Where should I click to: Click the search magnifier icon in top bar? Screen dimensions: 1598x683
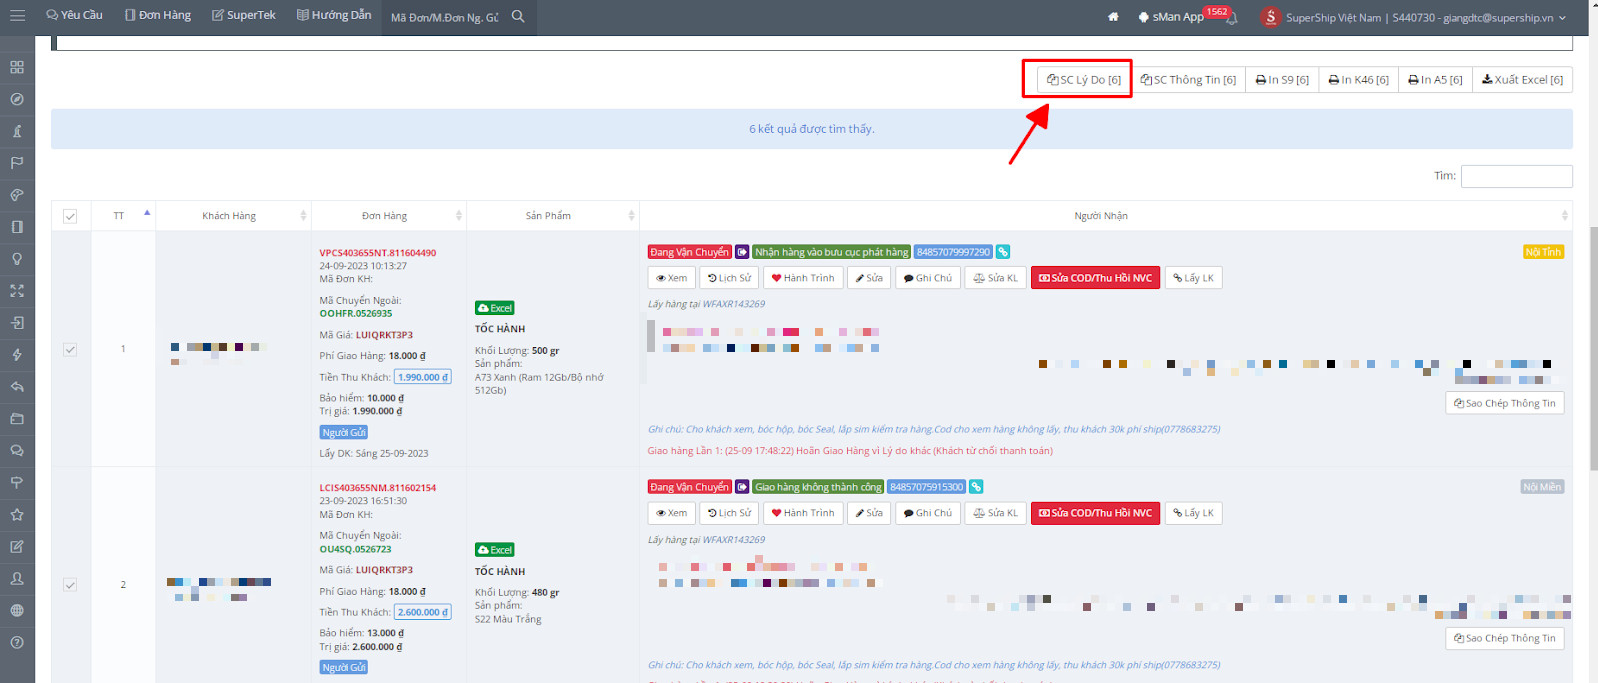coord(518,16)
